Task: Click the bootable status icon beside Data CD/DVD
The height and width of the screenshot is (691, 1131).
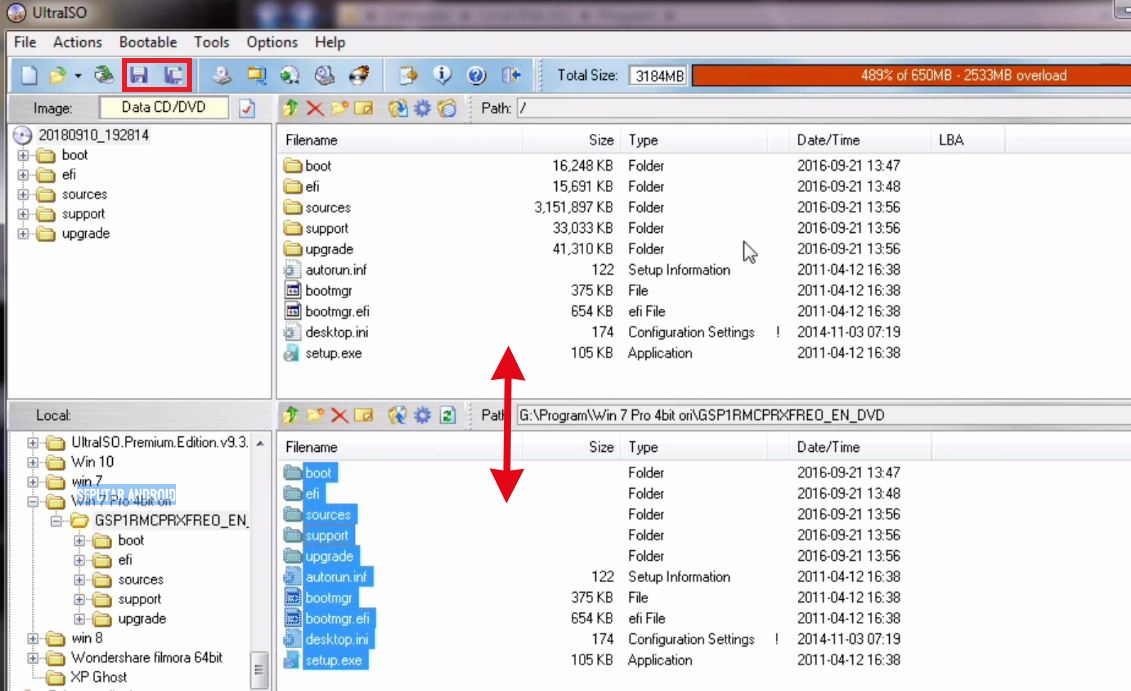Action: [247, 109]
